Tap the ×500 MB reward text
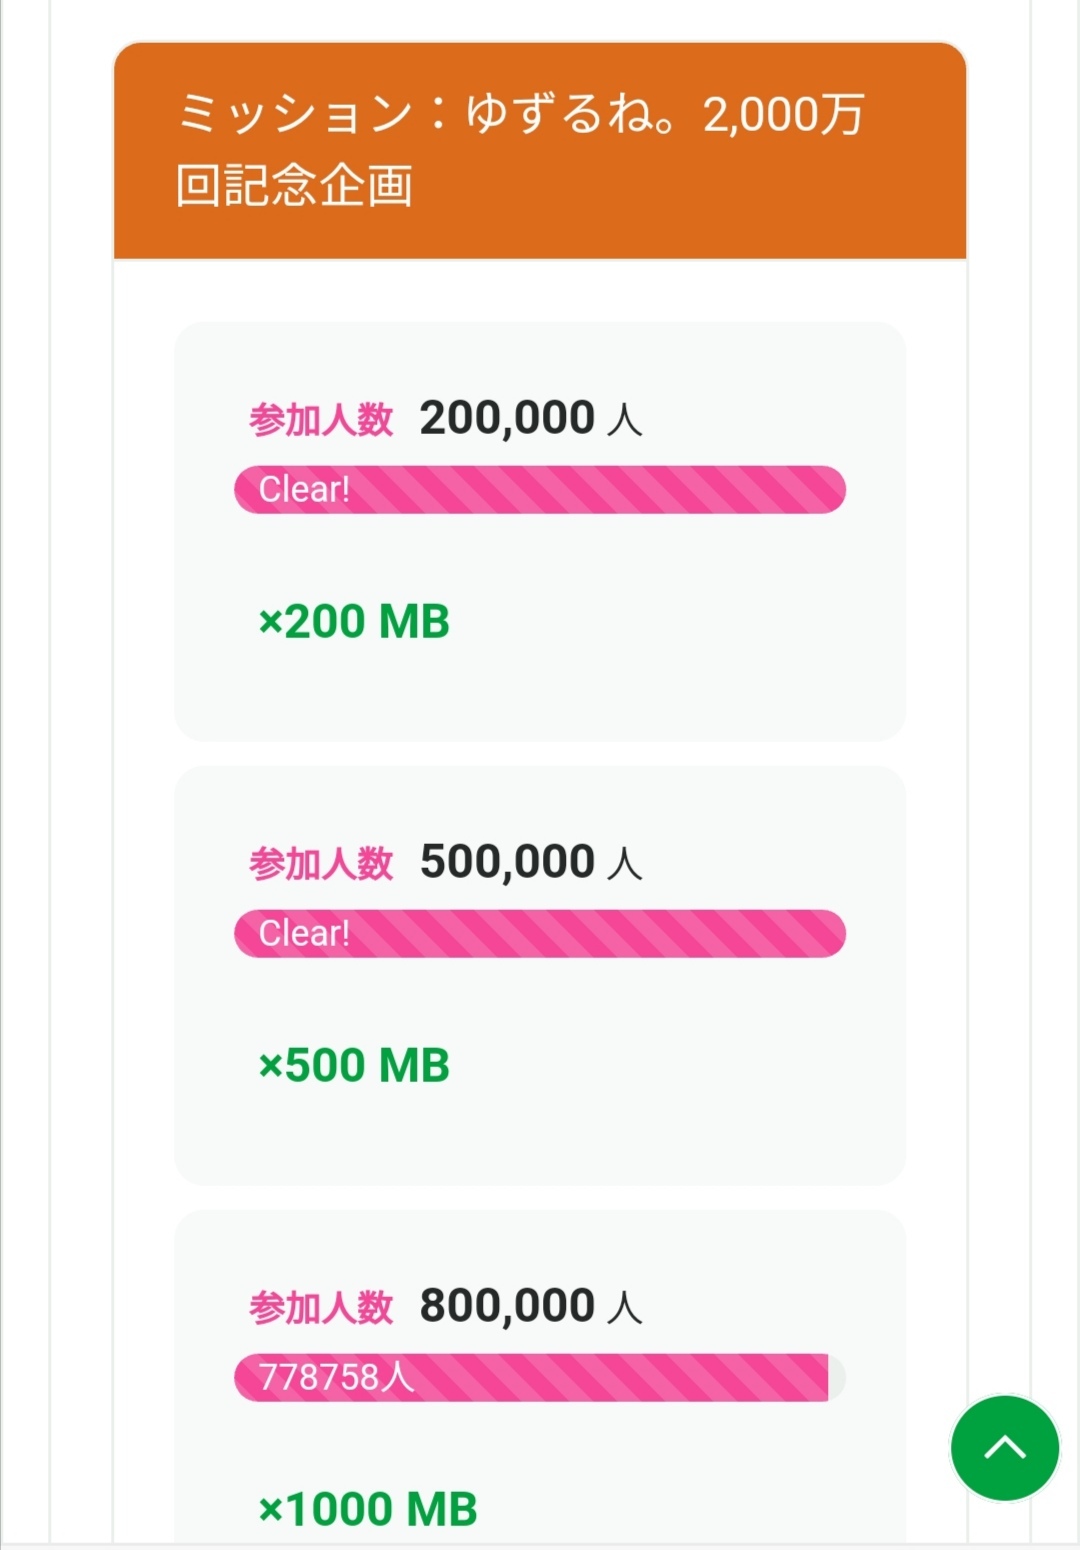The image size is (1080, 1550). [x=354, y=1066]
